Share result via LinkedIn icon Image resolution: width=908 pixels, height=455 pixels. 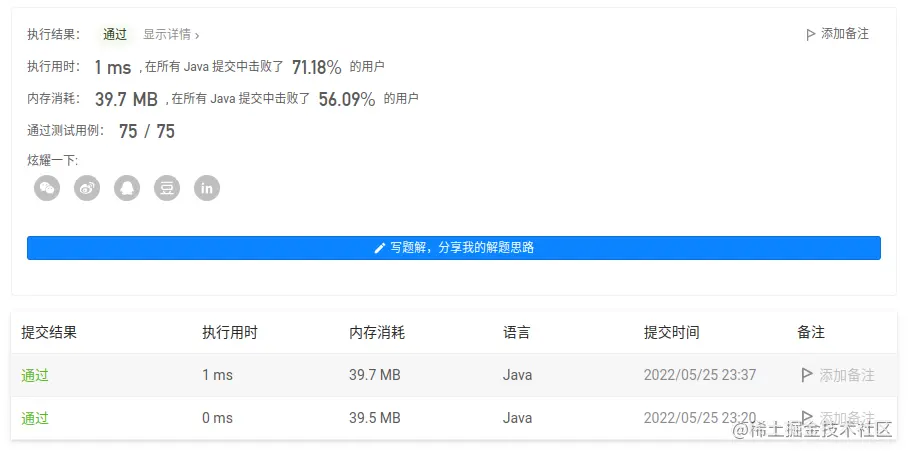207,188
